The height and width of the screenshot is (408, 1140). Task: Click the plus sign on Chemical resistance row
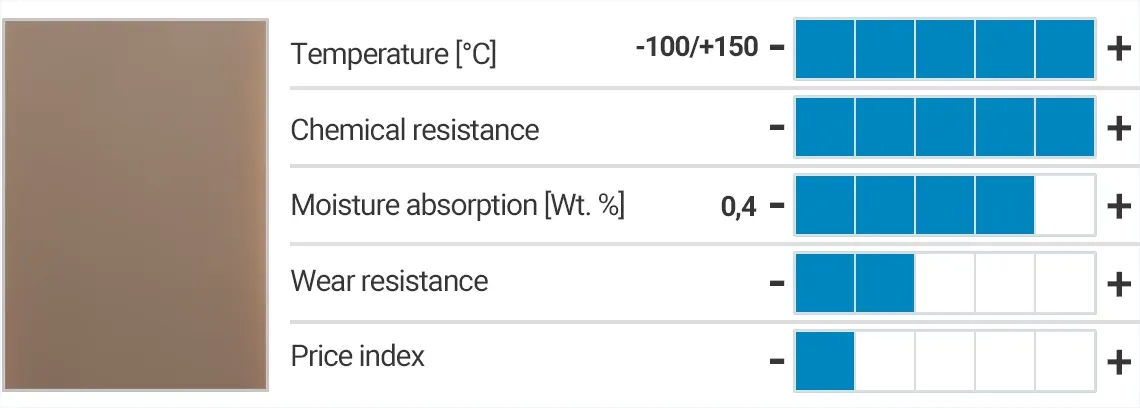coord(1119,128)
